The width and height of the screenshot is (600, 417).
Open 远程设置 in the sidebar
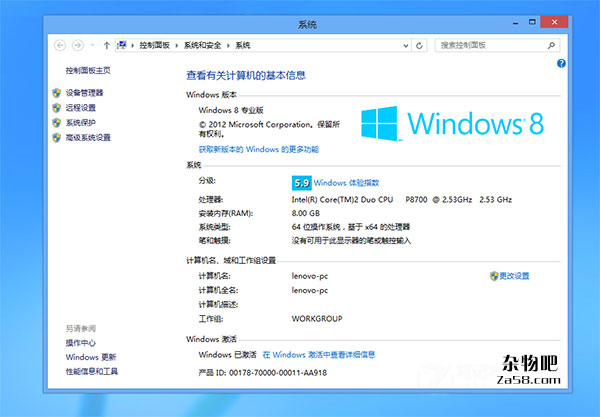click(x=80, y=108)
